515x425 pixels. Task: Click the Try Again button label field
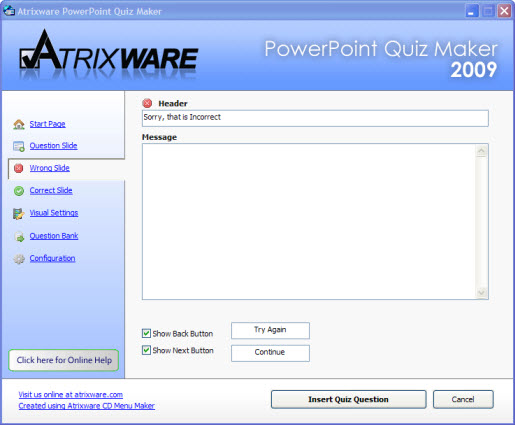click(270, 330)
